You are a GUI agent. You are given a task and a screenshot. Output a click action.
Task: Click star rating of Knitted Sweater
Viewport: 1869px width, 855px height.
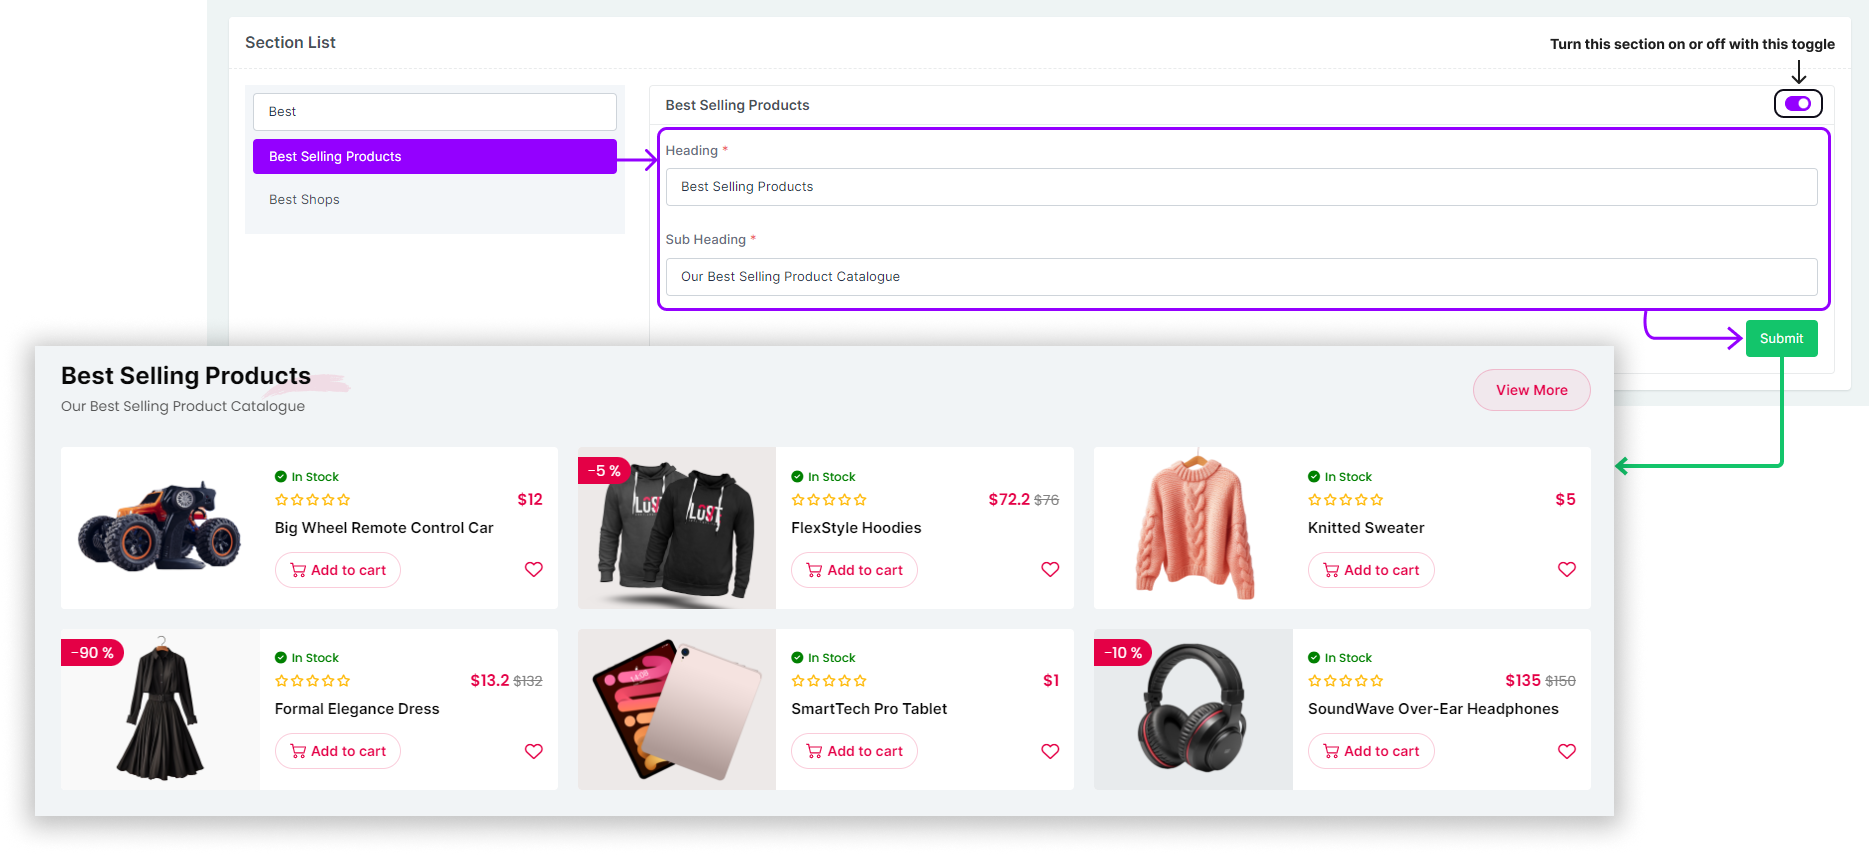[1345, 500]
